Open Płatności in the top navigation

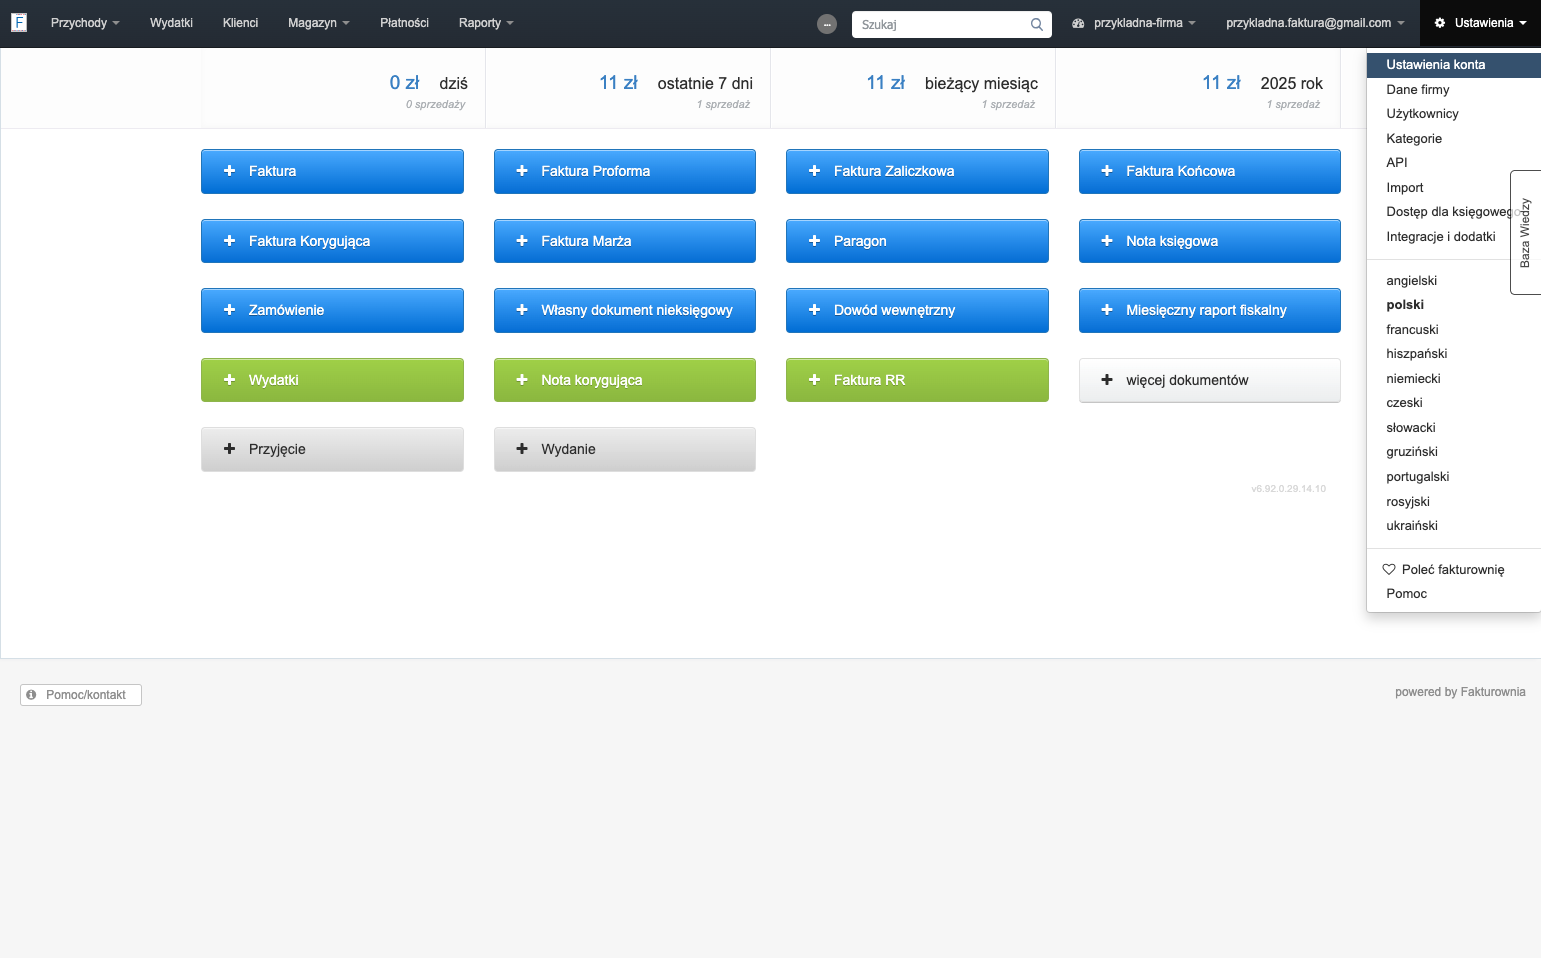(x=404, y=23)
